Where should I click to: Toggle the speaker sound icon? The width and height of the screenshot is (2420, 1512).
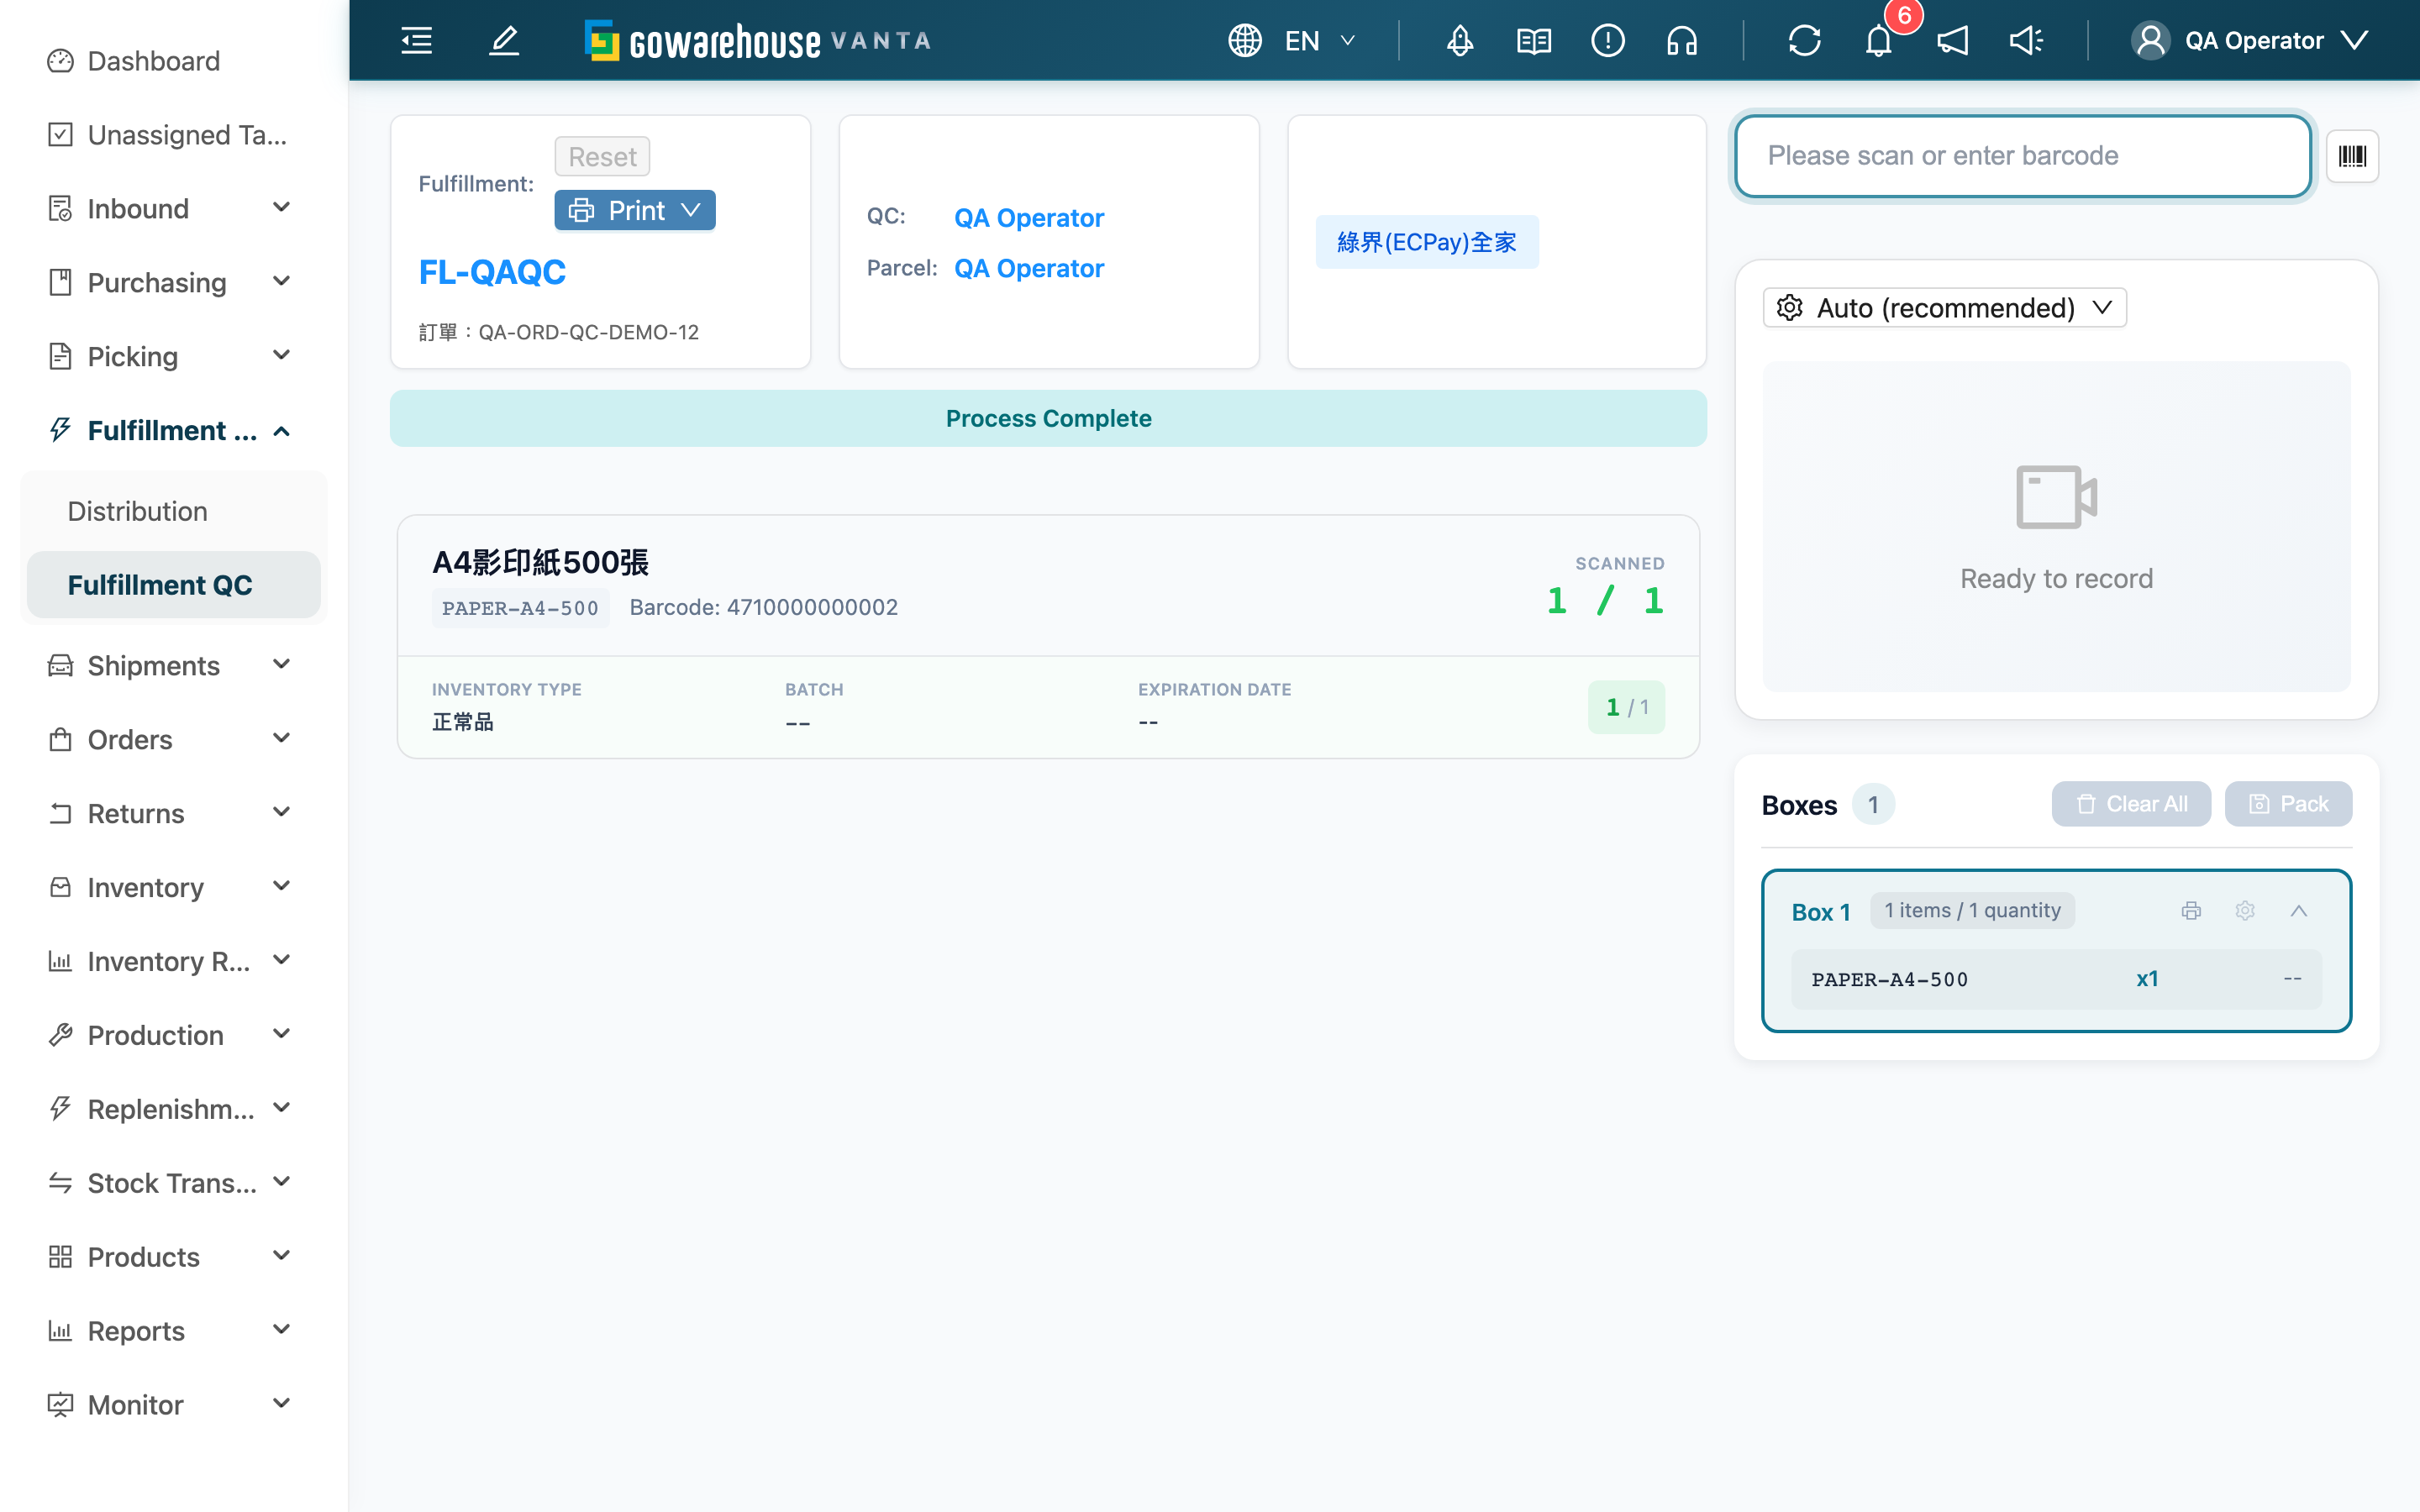click(2027, 41)
